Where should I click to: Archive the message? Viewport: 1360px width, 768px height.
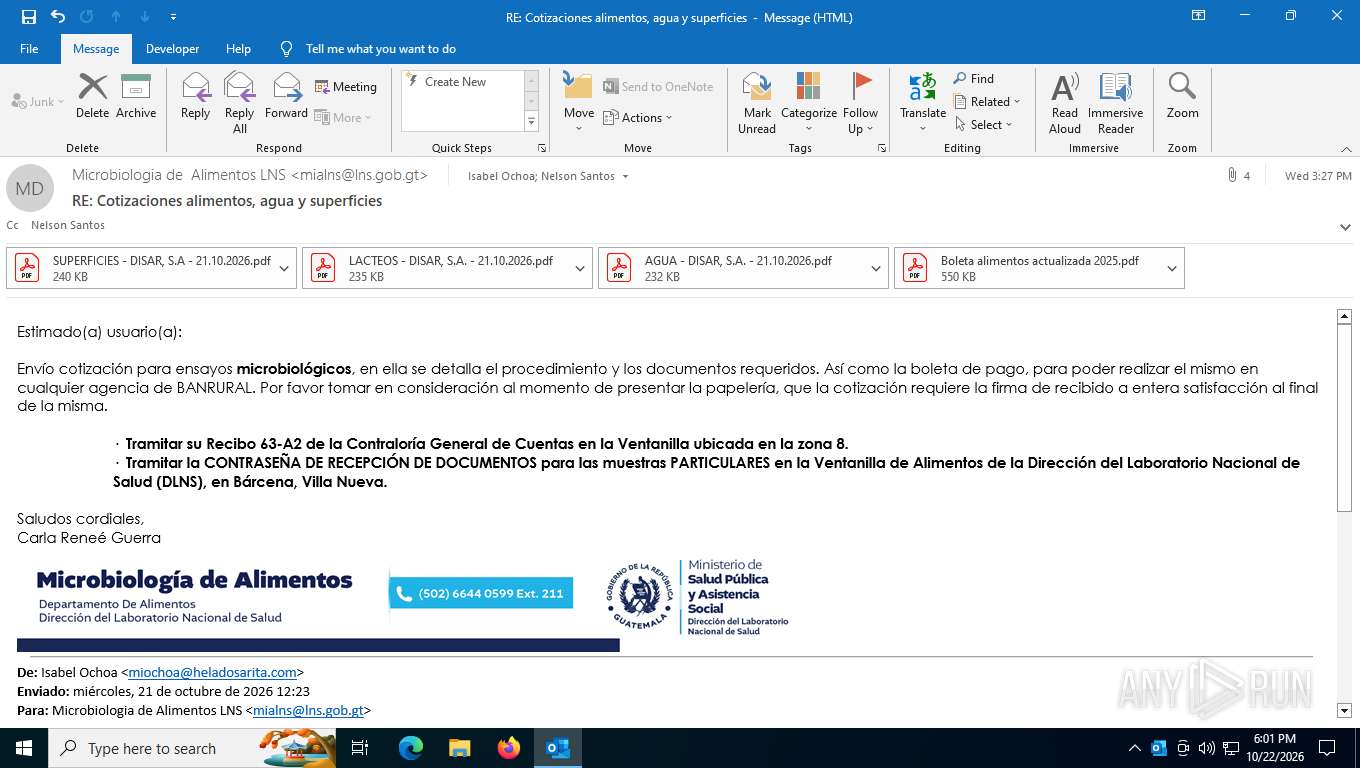[x=136, y=96]
